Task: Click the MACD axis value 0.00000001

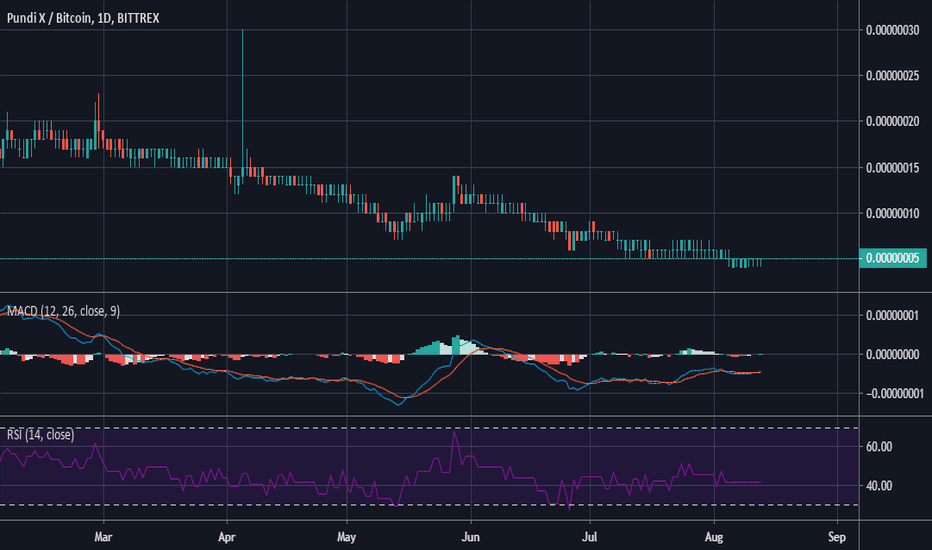Action: coord(892,315)
